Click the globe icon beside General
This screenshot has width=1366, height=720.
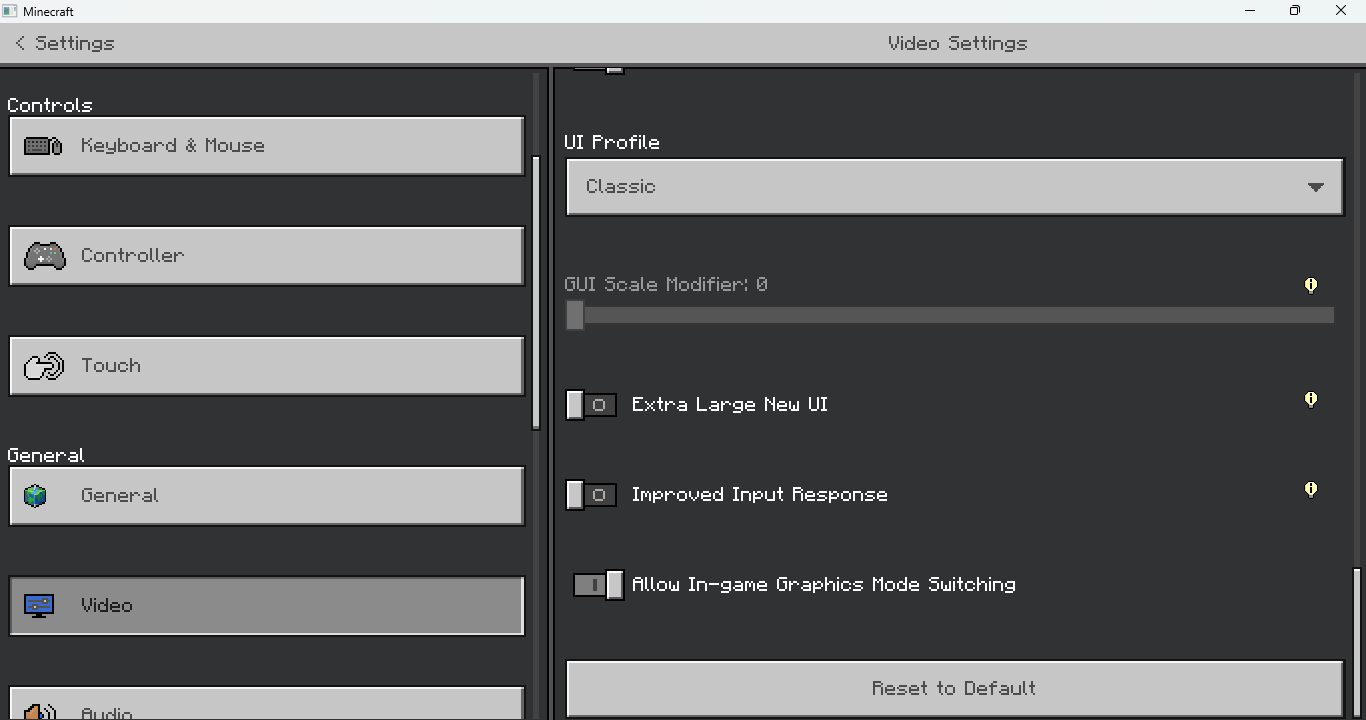pos(36,496)
